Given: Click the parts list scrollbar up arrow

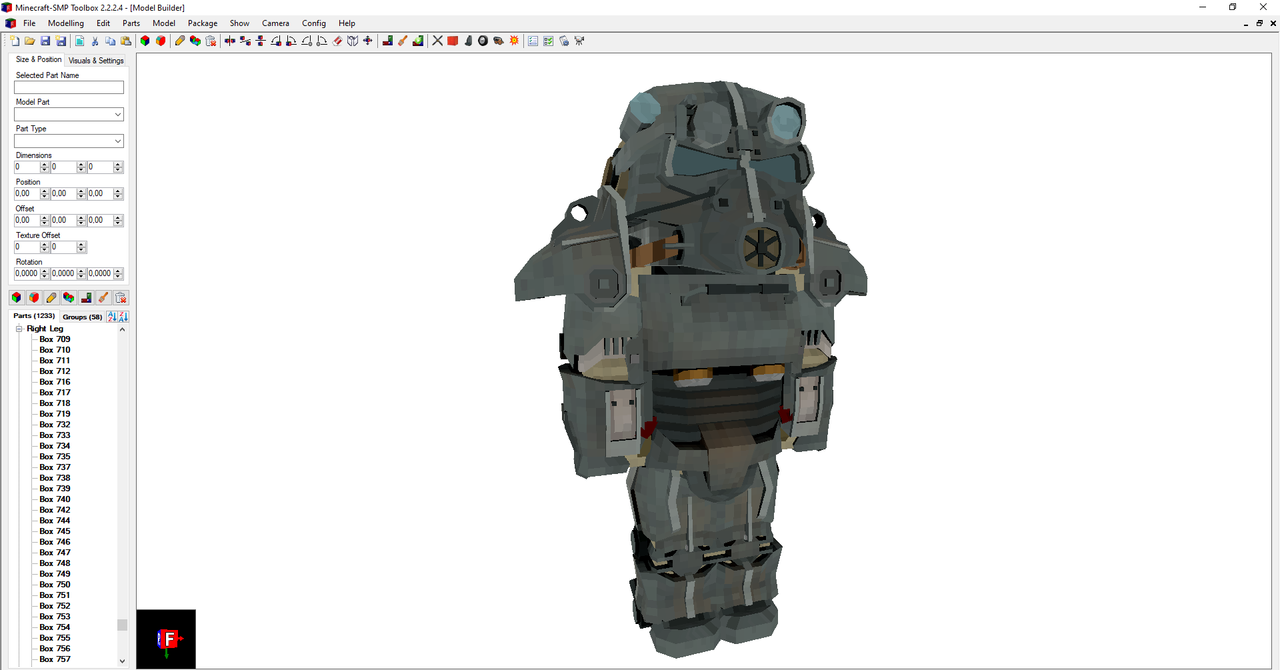Looking at the screenshot, I should click(123, 329).
